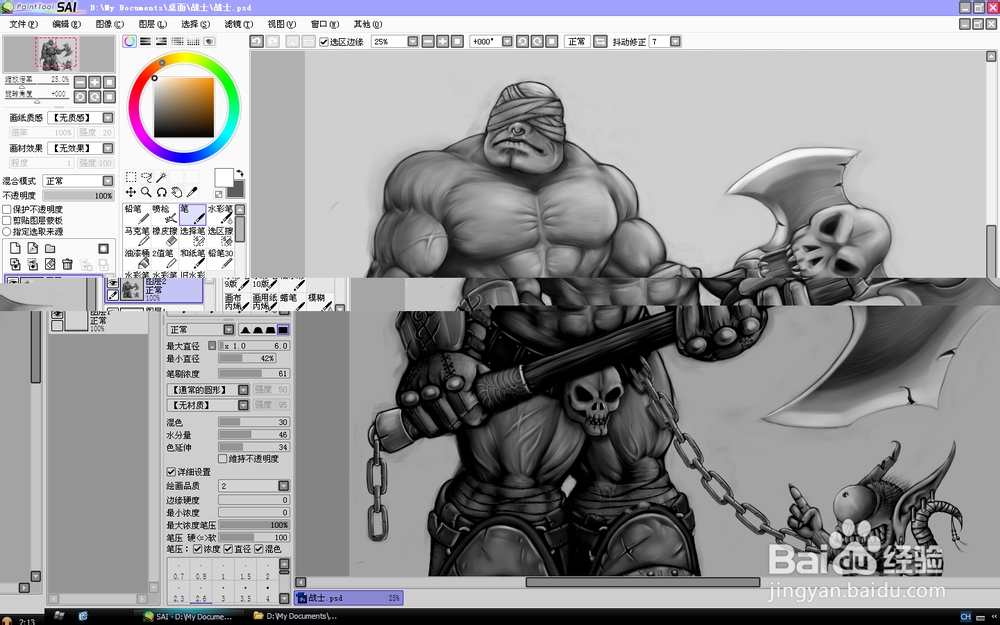Enable 保护不透明度 checkbox

tap(7, 209)
